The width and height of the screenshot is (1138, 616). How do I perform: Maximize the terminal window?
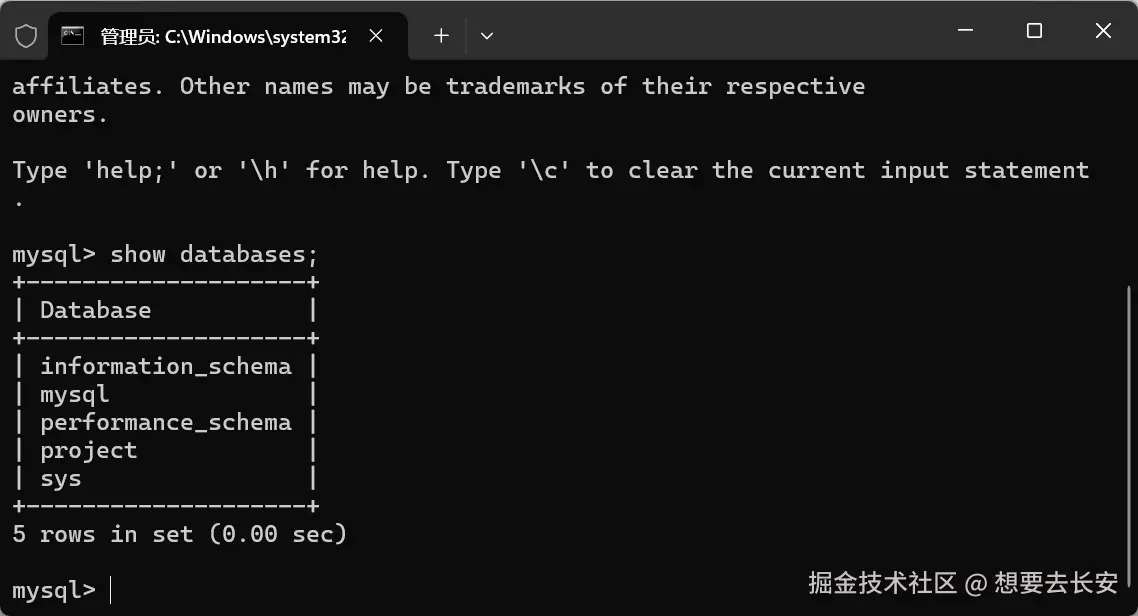[x=1034, y=30]
